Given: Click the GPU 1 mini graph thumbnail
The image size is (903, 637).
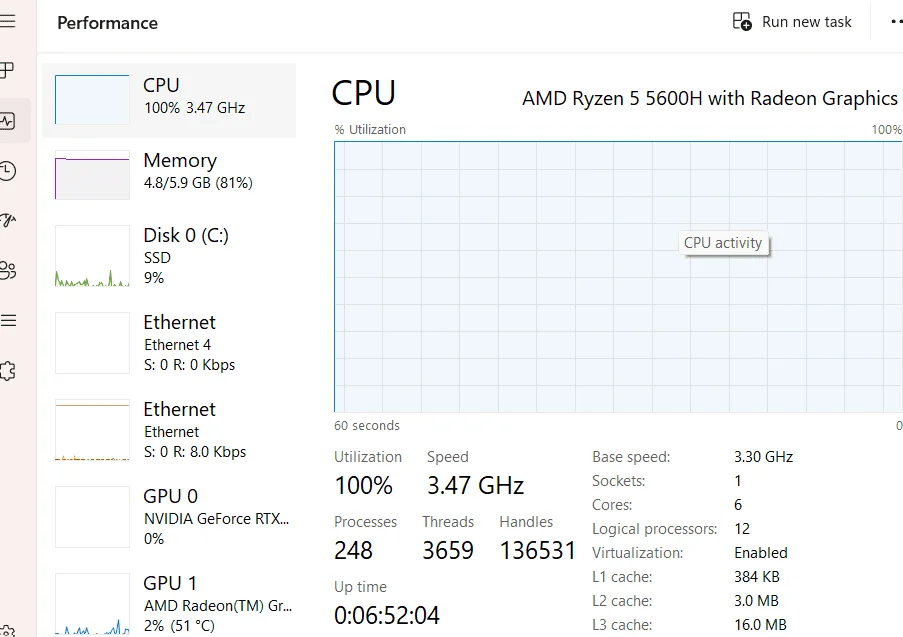Looking at the screenshot, I should tap(92, 604).
